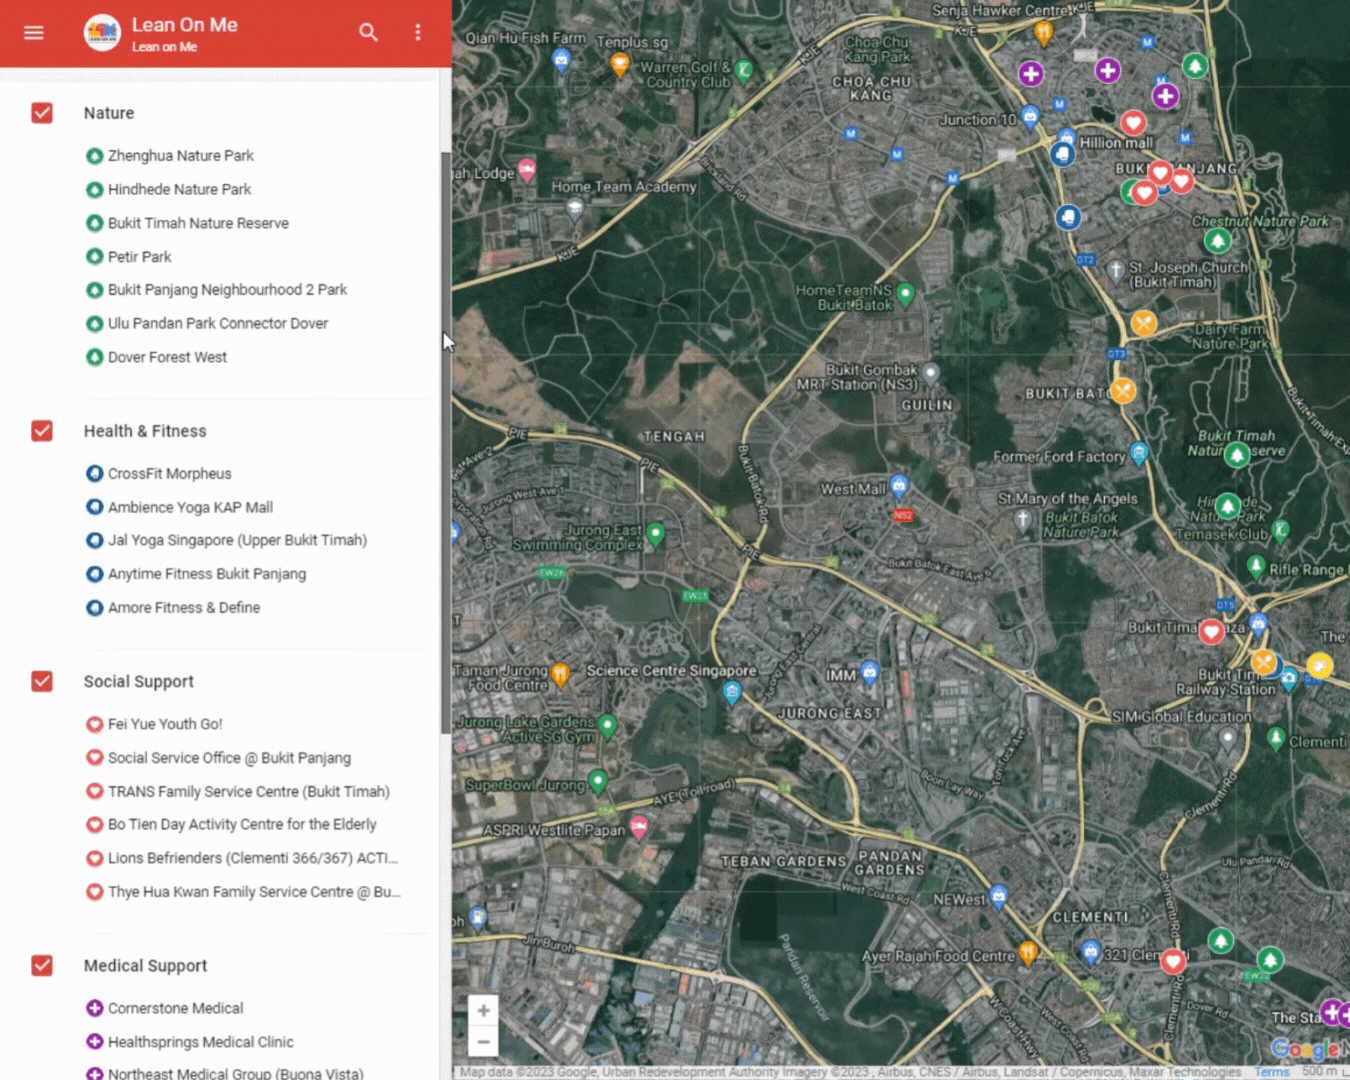Select Zhenghua Nature Park in the list
The image size is (1350, 1080).
[180, 156]
